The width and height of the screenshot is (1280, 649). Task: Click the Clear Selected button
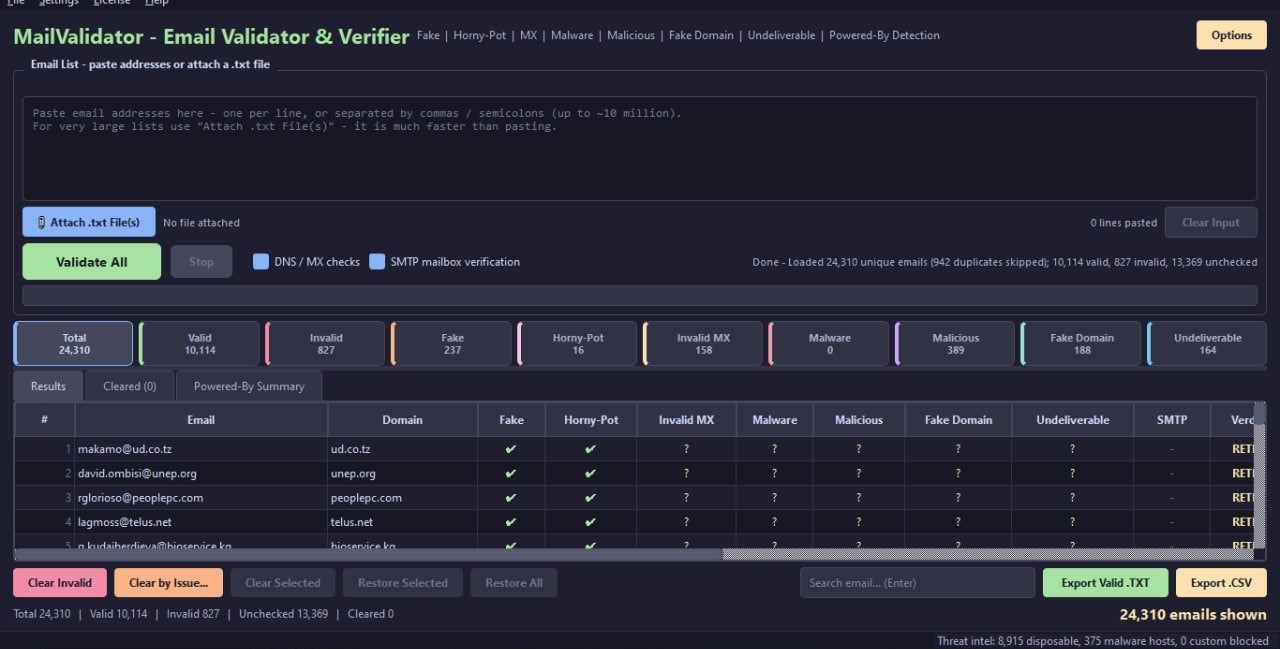pyautogui.click(x=283, y=583)
